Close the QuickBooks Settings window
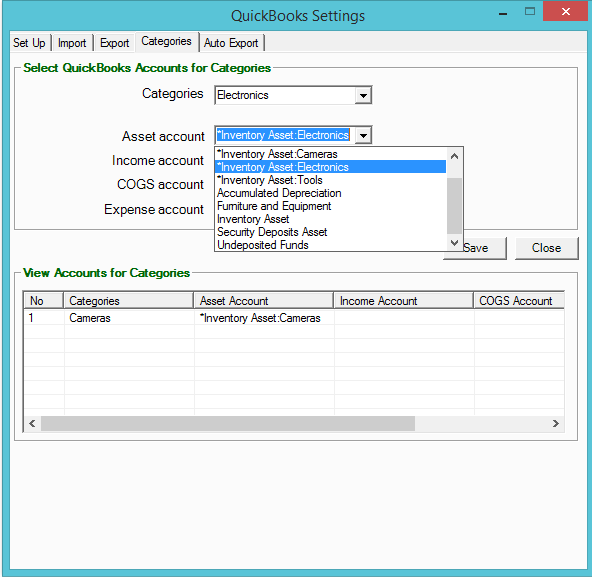This screenshot has height=577, width=592. 566,12
